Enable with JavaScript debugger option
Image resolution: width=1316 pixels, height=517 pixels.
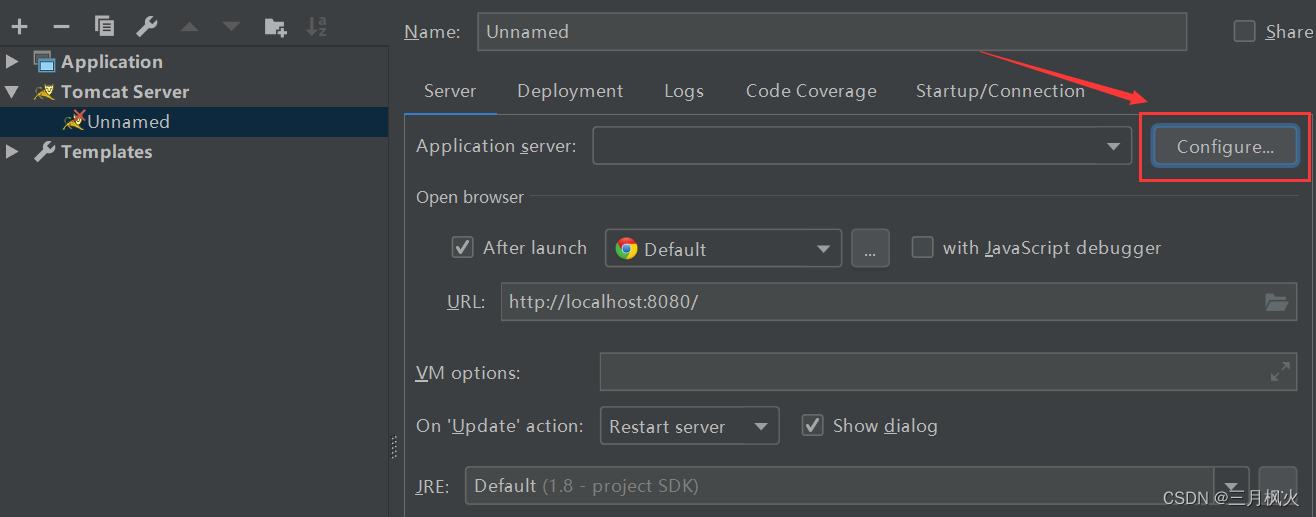click(922, 247)
